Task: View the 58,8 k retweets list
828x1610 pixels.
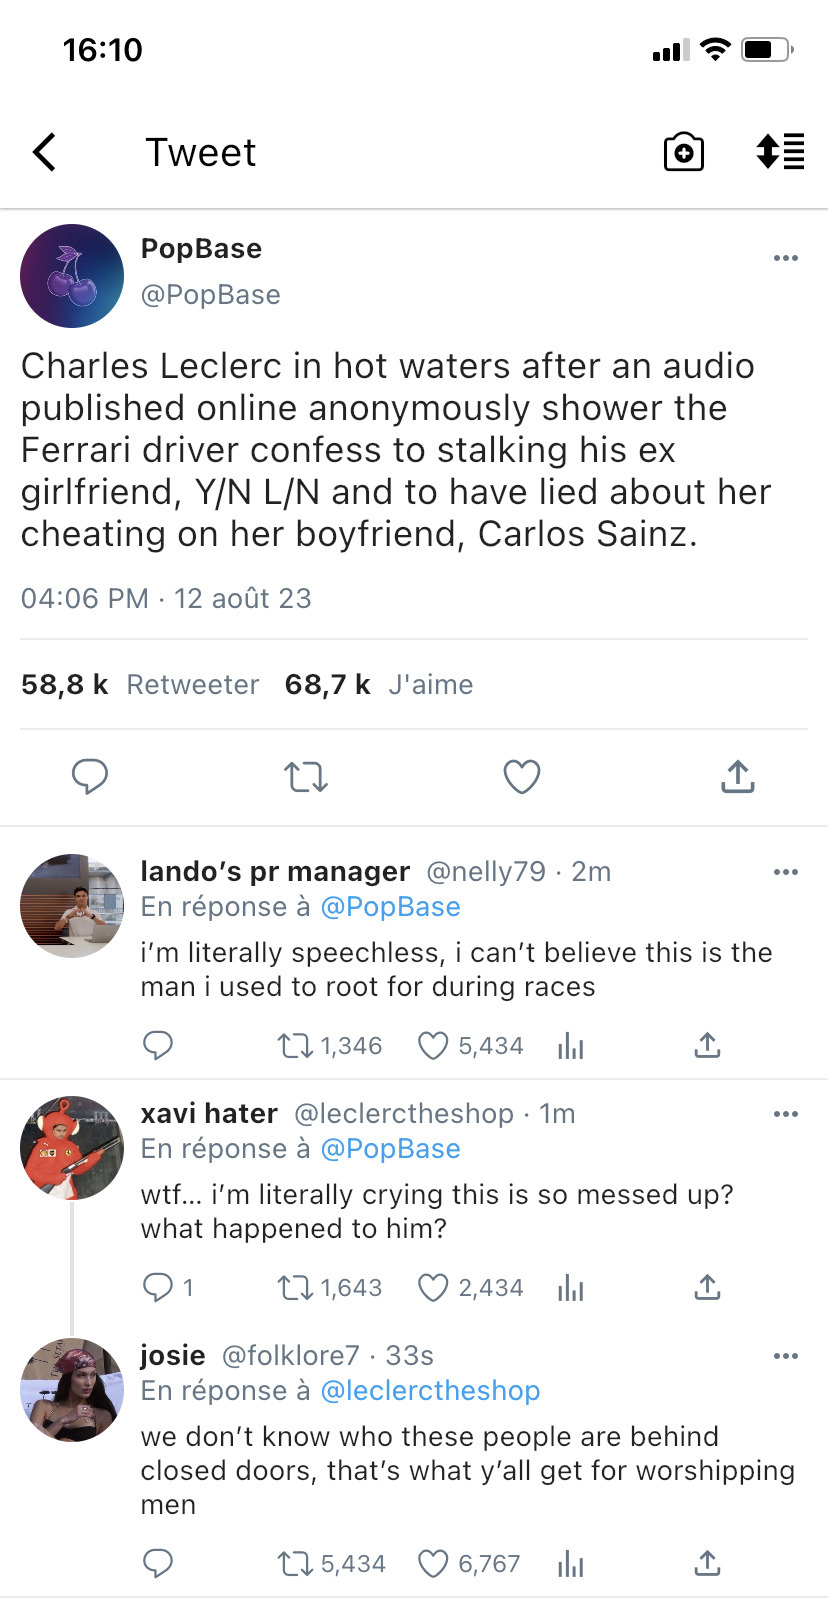Action: [x=140, y=685]
